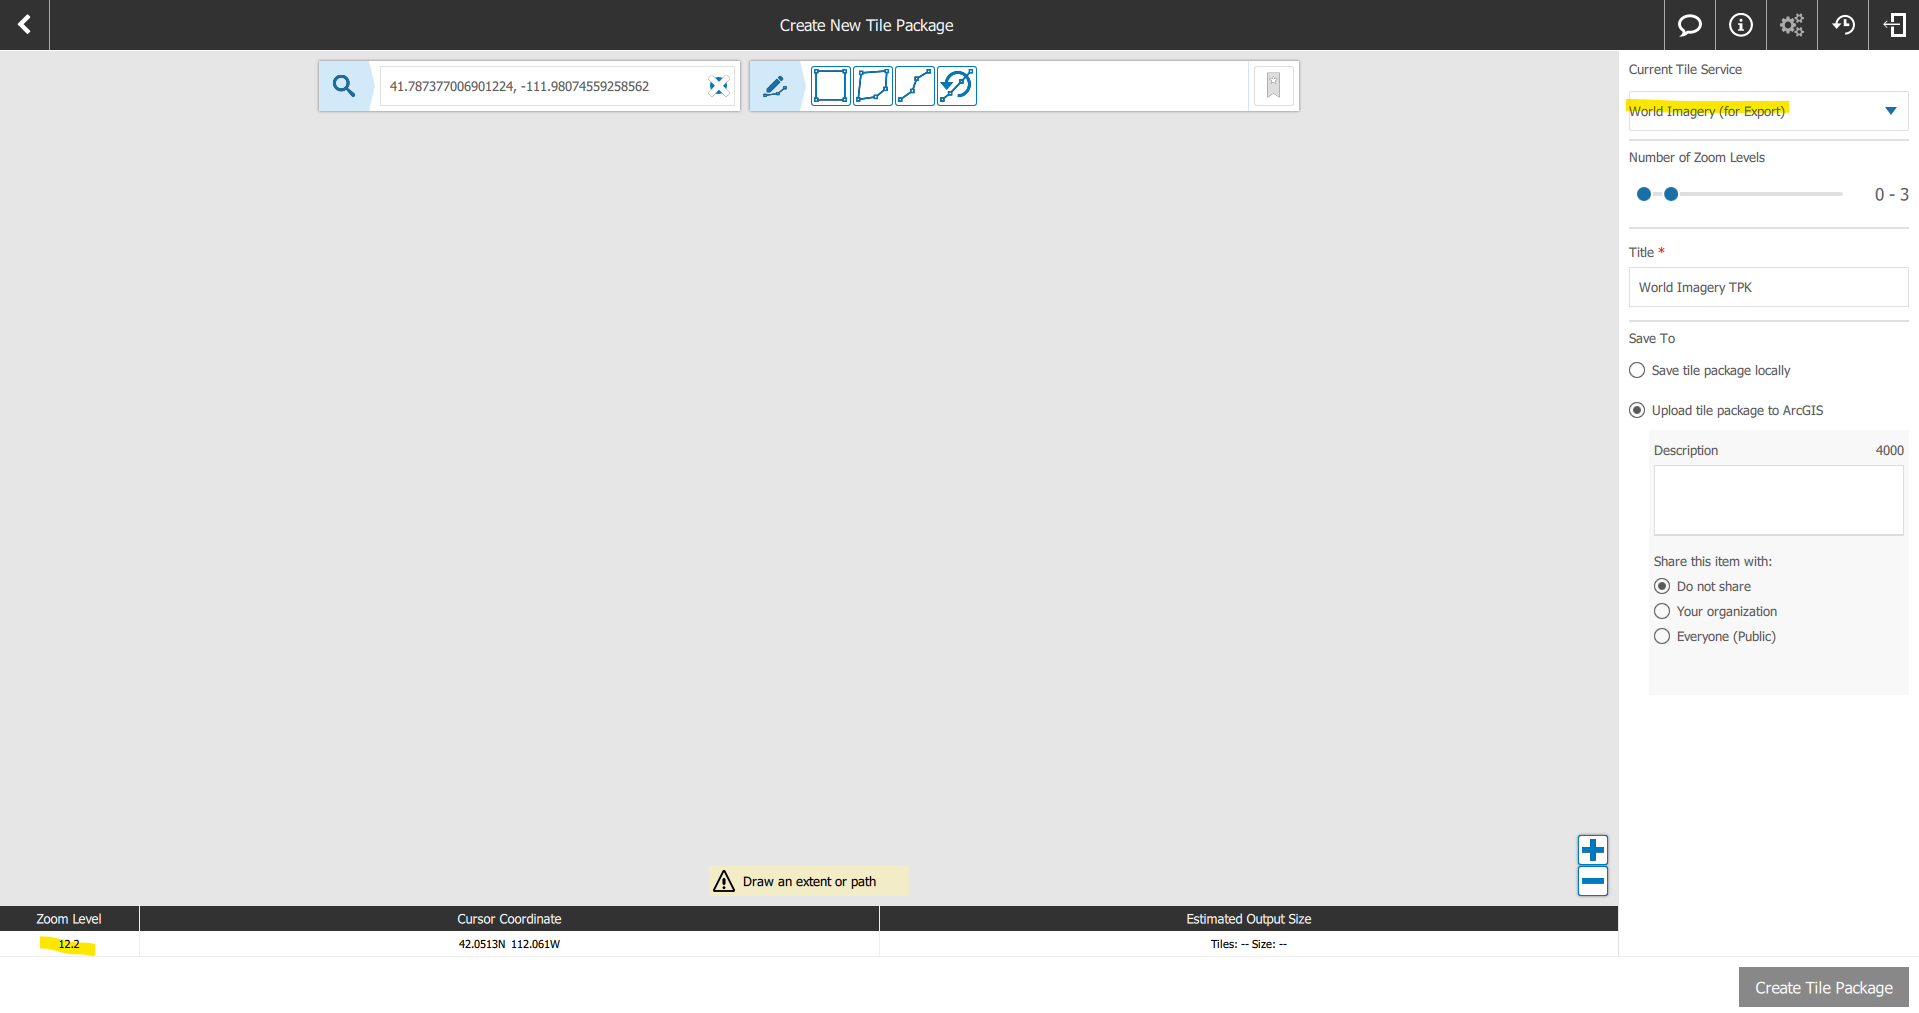The width and height of the screenshot is (1919, 1013).
Task: Select the rectangle extent drawing tool
Action: click(x=831, y=86)
